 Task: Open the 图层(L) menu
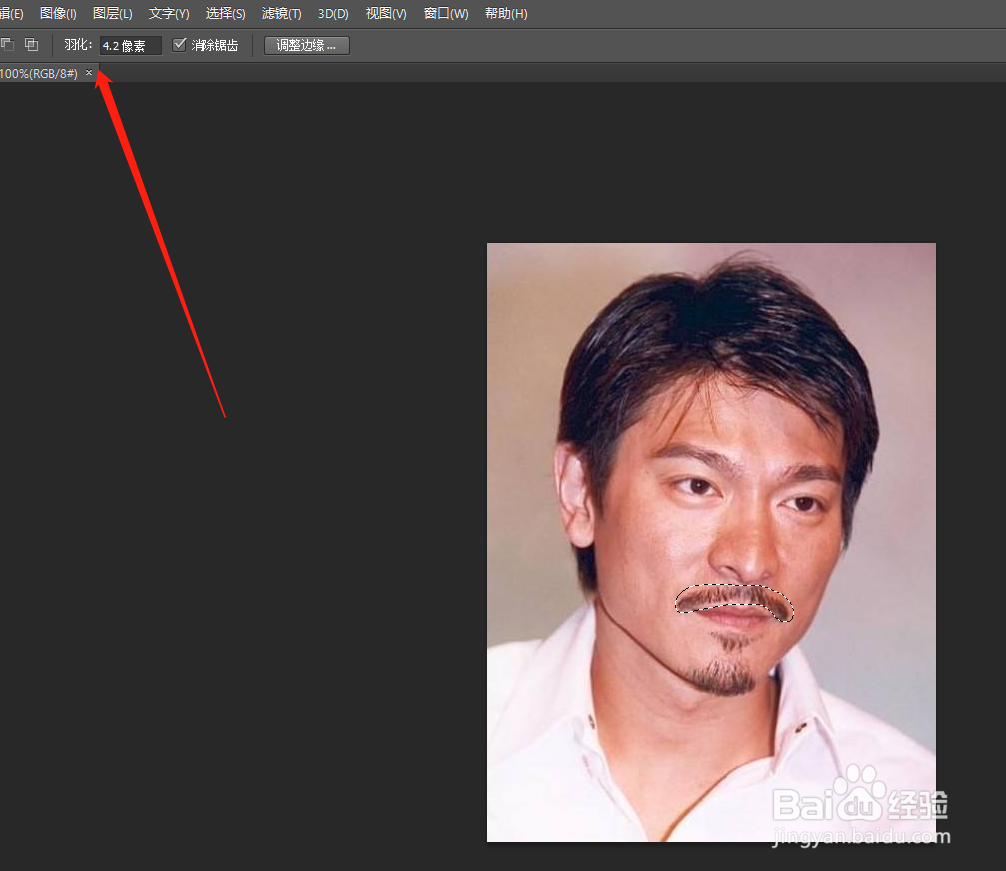(x=112, y=13)
